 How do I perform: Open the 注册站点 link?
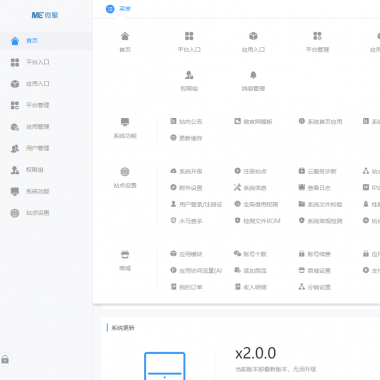pyautogui.click(x=250, y=171)
